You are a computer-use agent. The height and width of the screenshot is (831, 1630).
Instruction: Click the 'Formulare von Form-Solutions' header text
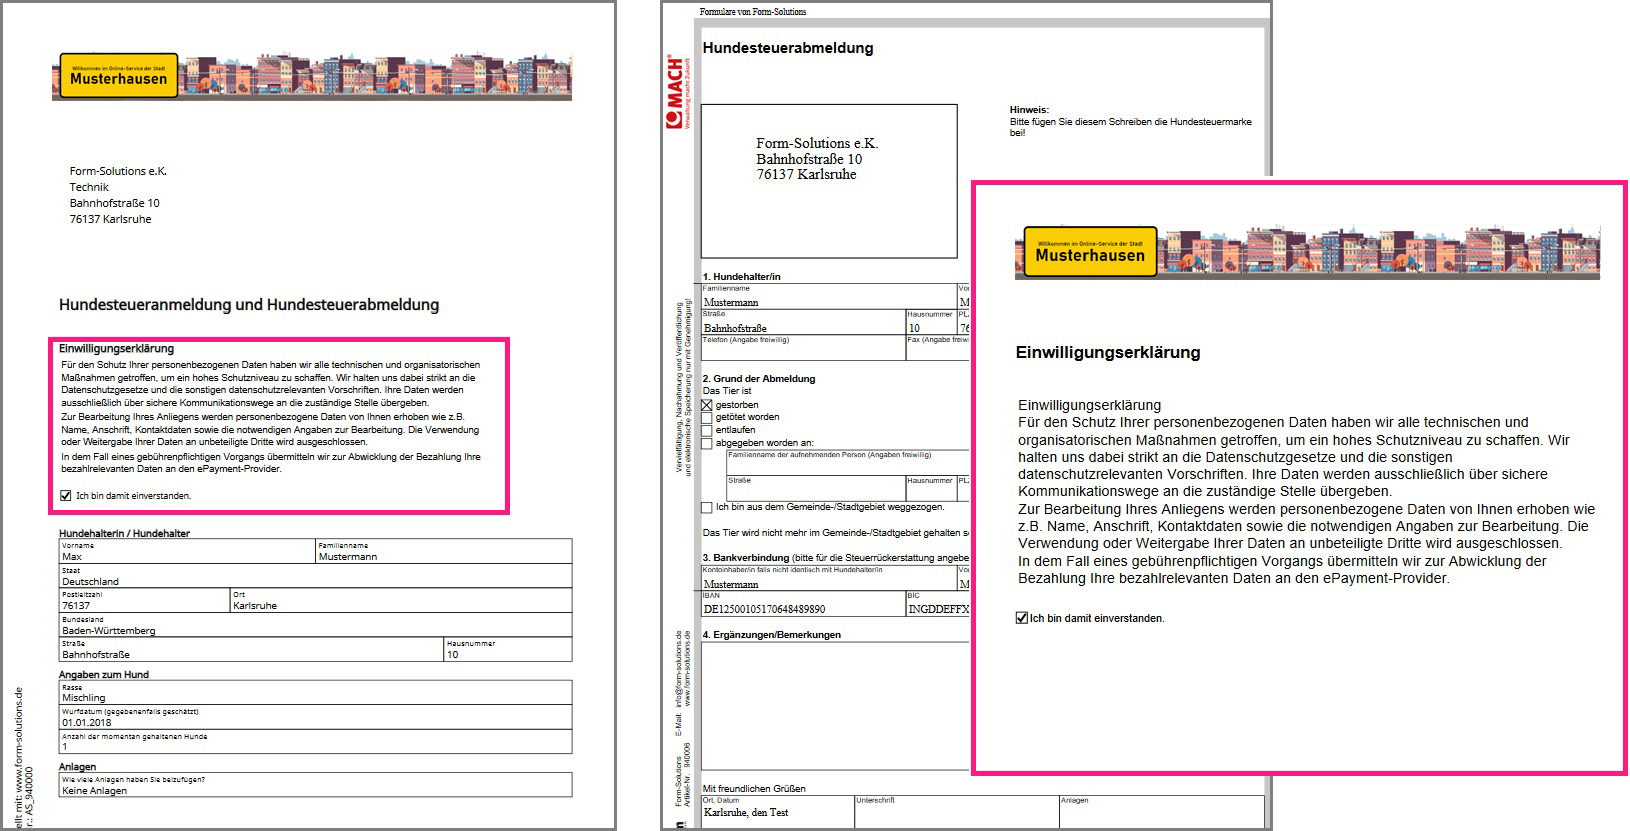(x=753, y=12)
